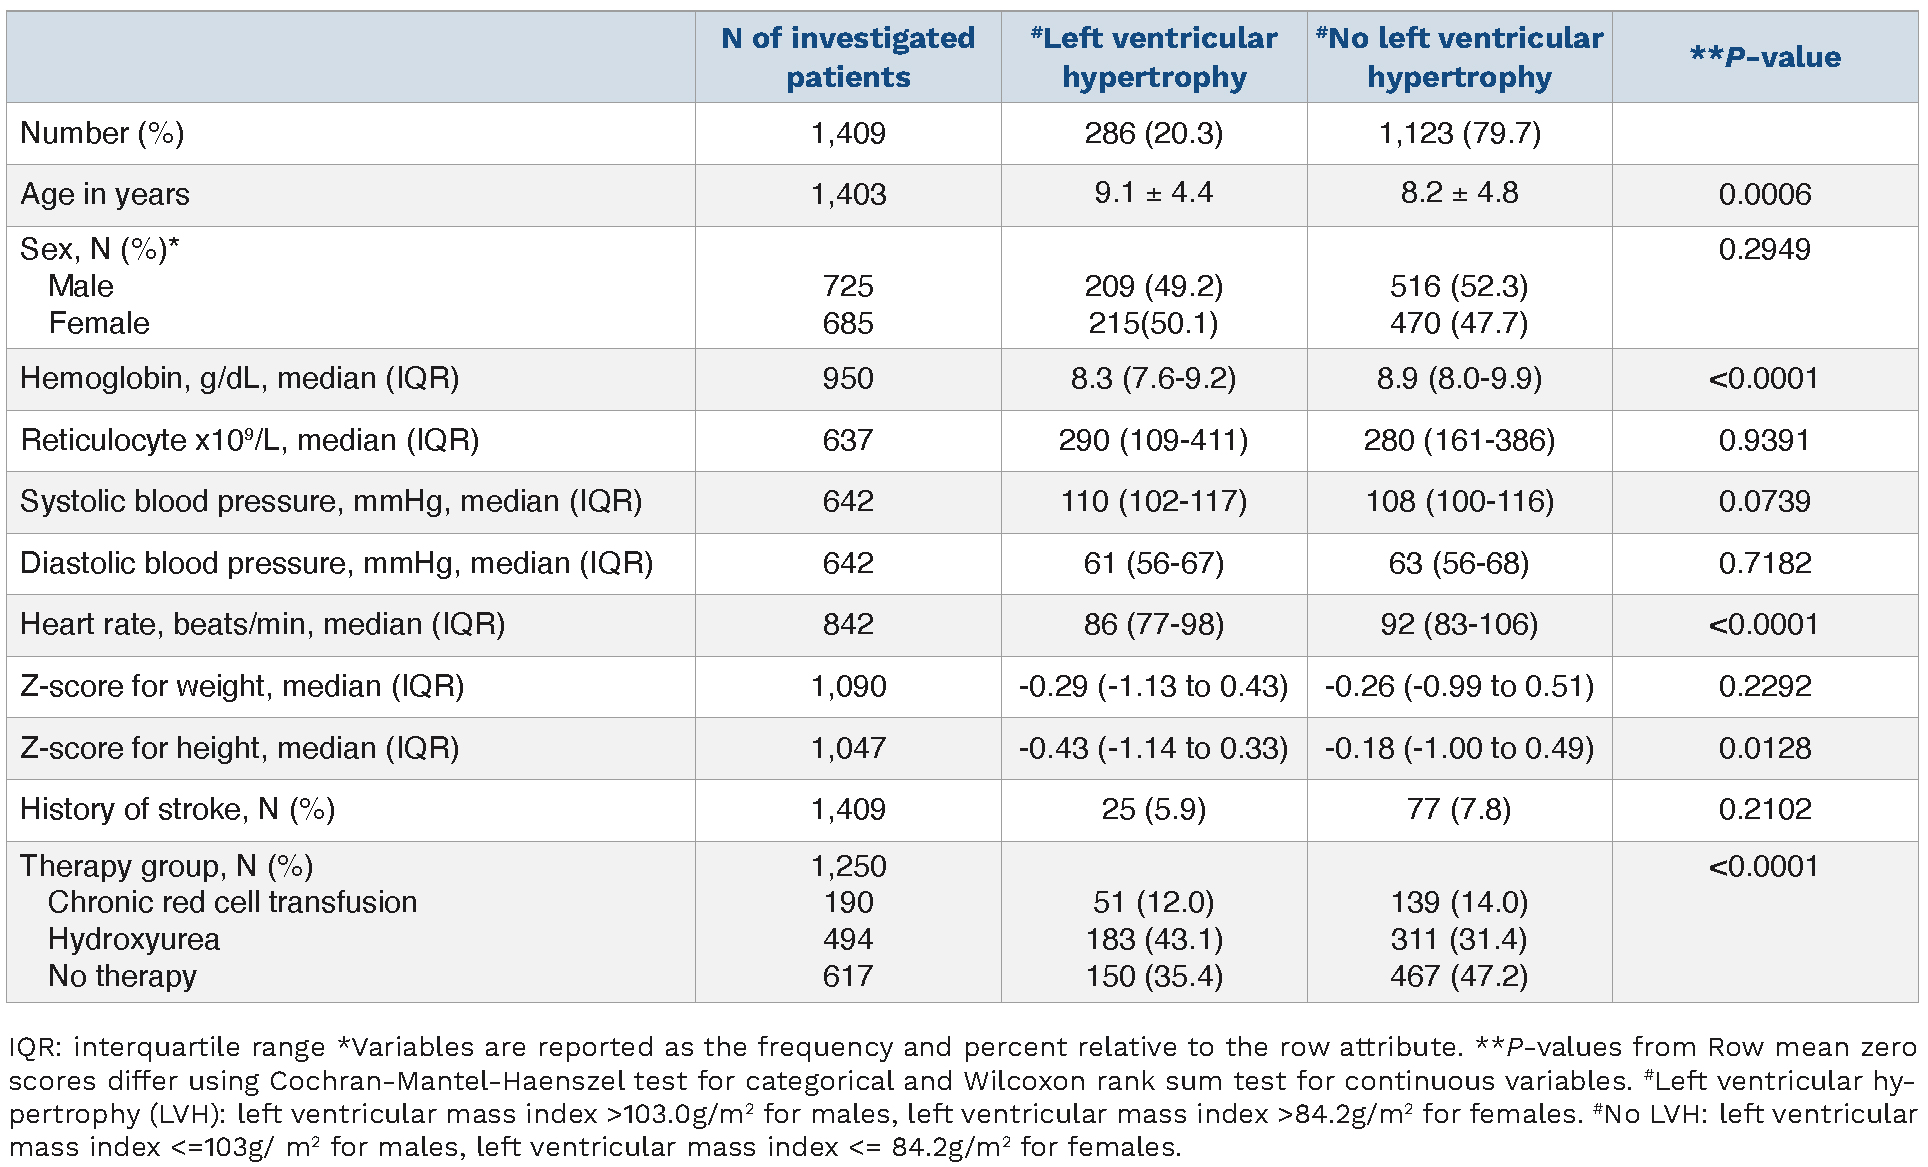Click the "Heart rate, beats/min" row label

pos(263,624)
